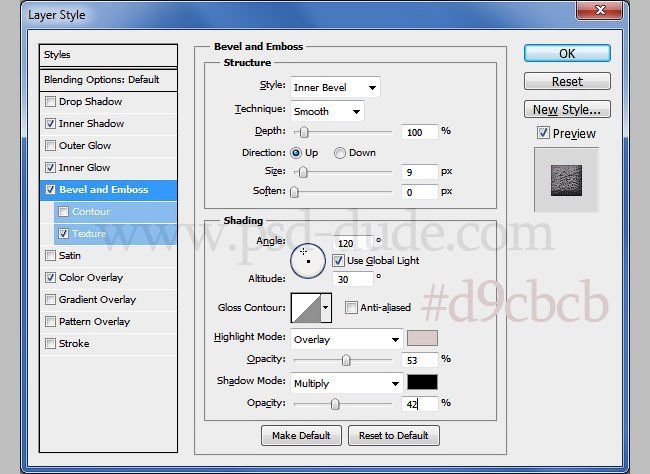This screenshot has height=474, width=650.
Task: Open the Technique dropdown showing Smooth
Action: 327,111
